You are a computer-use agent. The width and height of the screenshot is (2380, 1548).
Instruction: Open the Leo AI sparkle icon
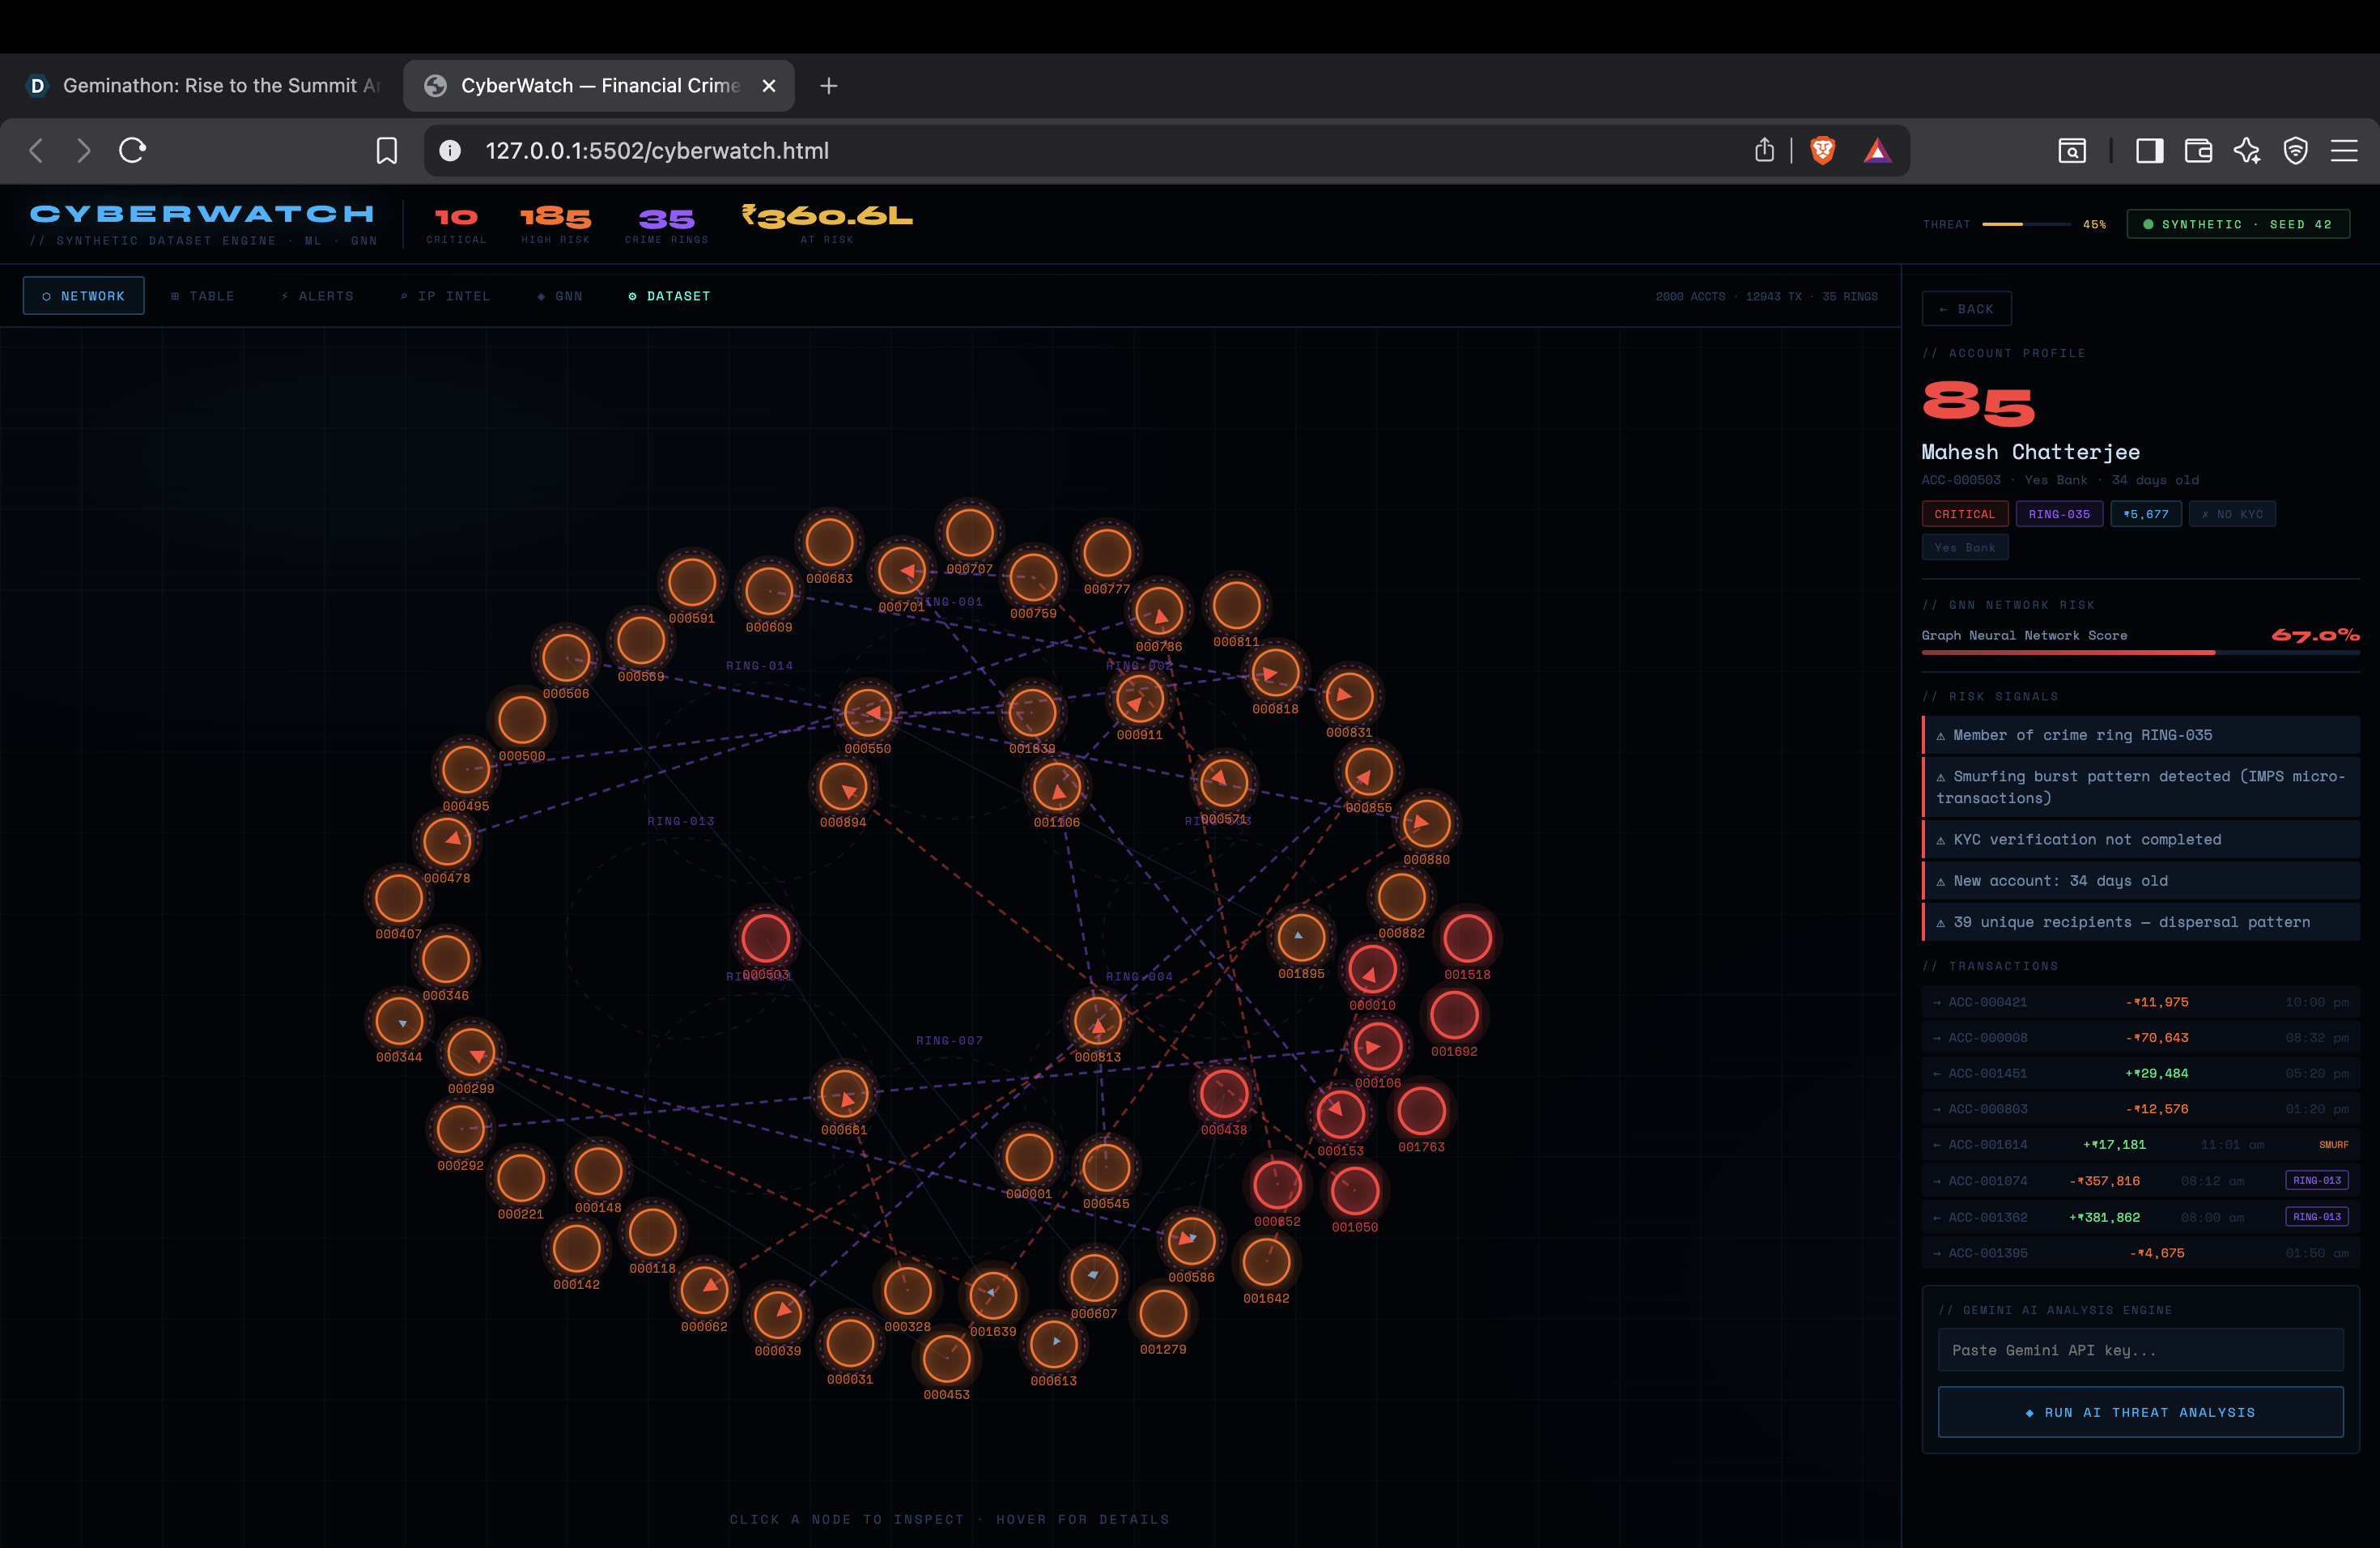(x=2247, y=150)
